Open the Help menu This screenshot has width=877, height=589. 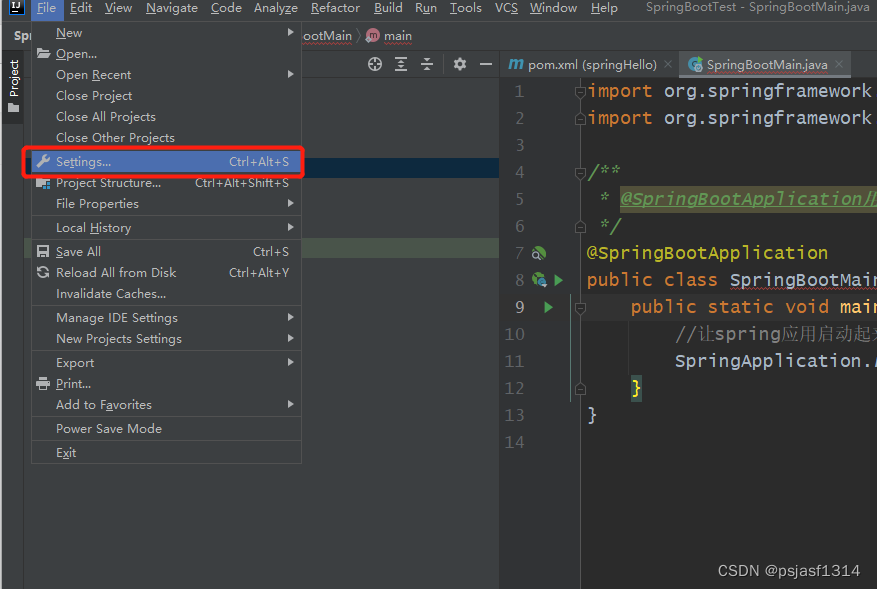(604, 8)
